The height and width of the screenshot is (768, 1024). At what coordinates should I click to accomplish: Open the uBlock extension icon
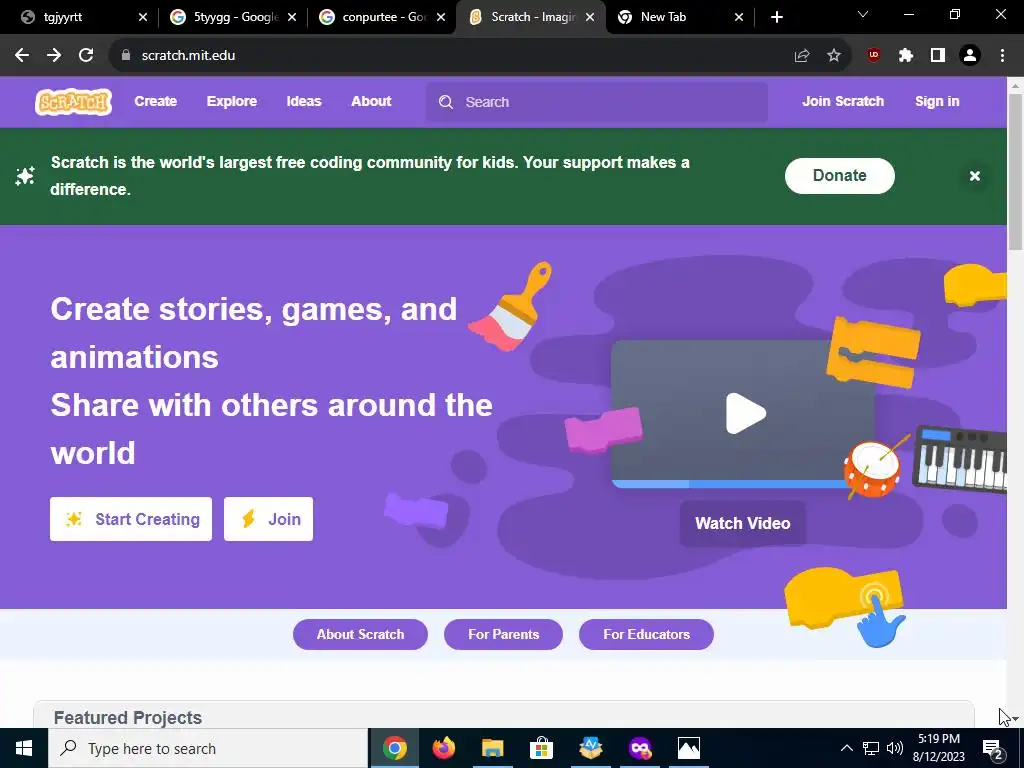[874, 56]
